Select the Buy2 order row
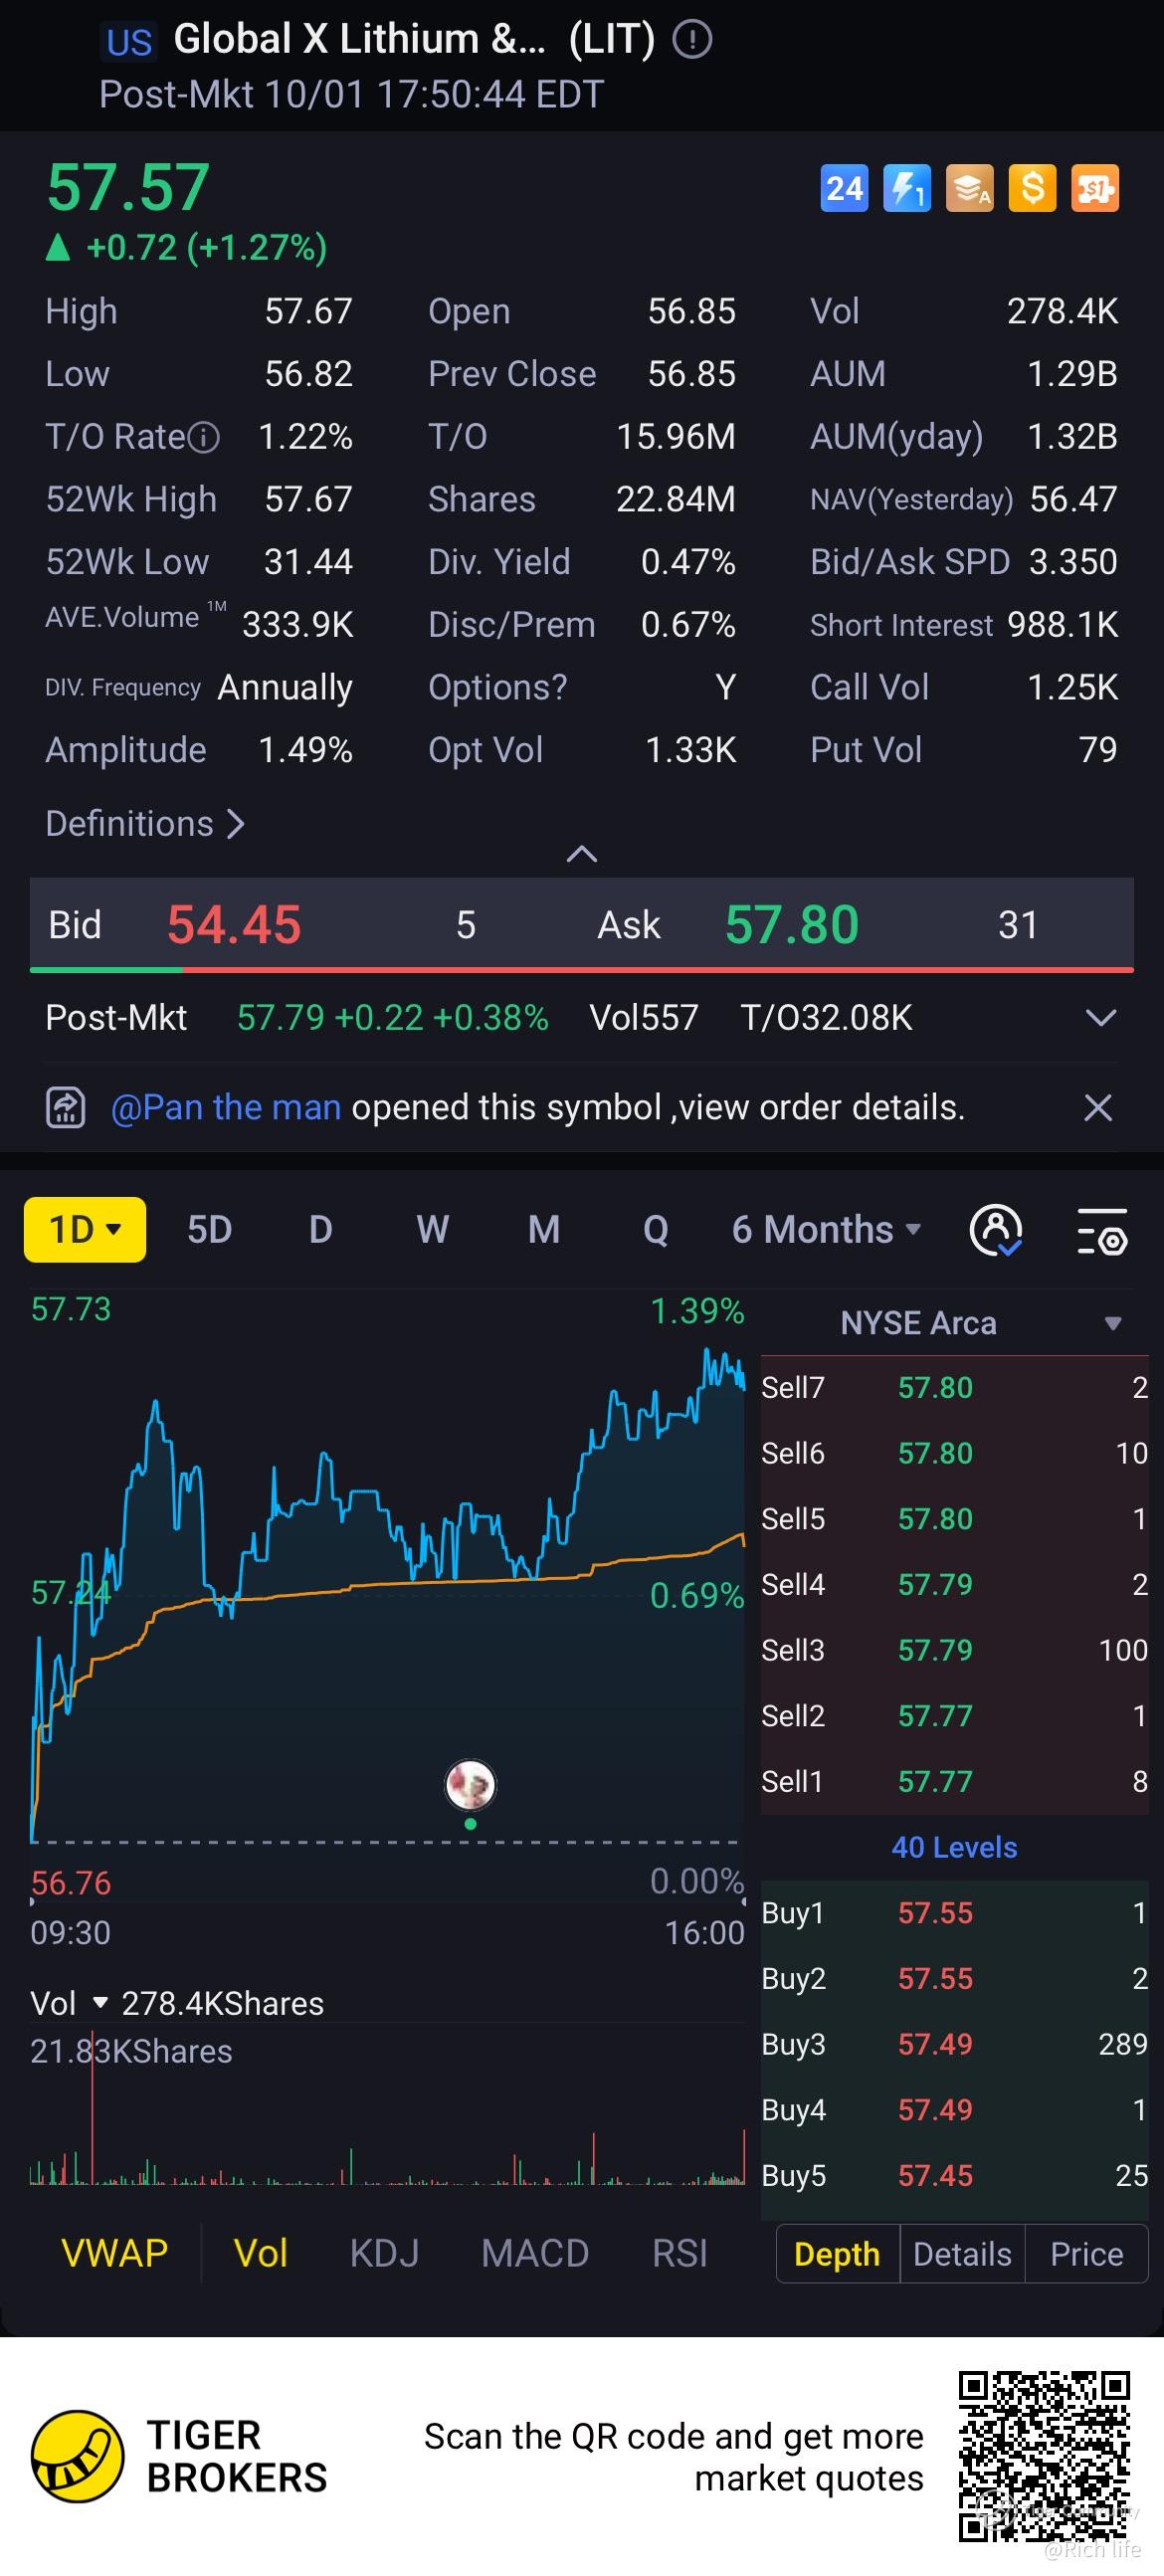Image resolution: width=1164 pixels, height=2576 pixels. pos(954,1979)
